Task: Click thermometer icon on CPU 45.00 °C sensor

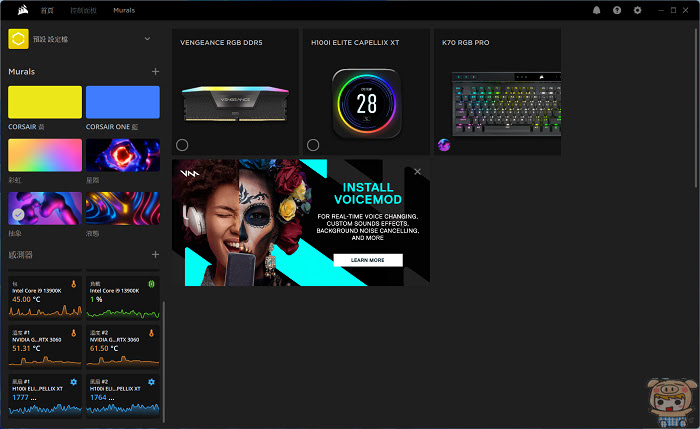Action: (x=74, y=284)
